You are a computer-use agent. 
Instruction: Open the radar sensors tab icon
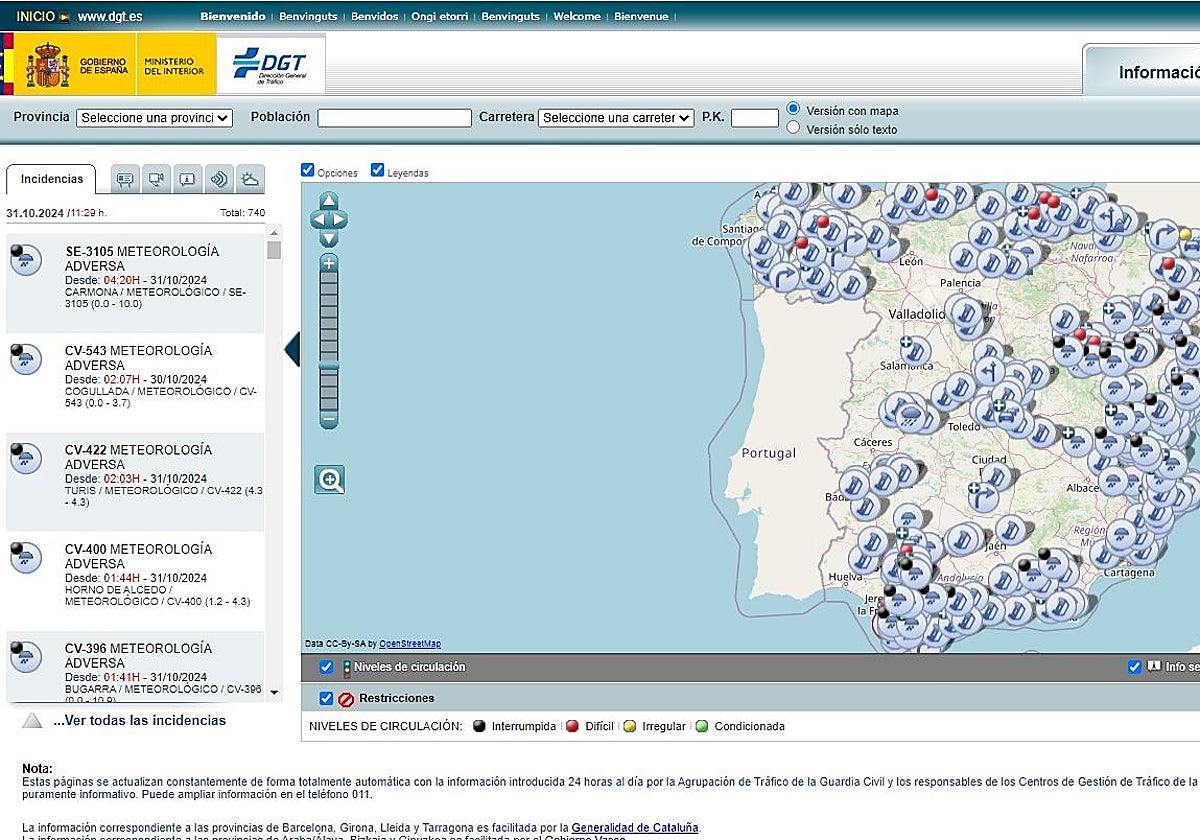(x=219, y=180)
